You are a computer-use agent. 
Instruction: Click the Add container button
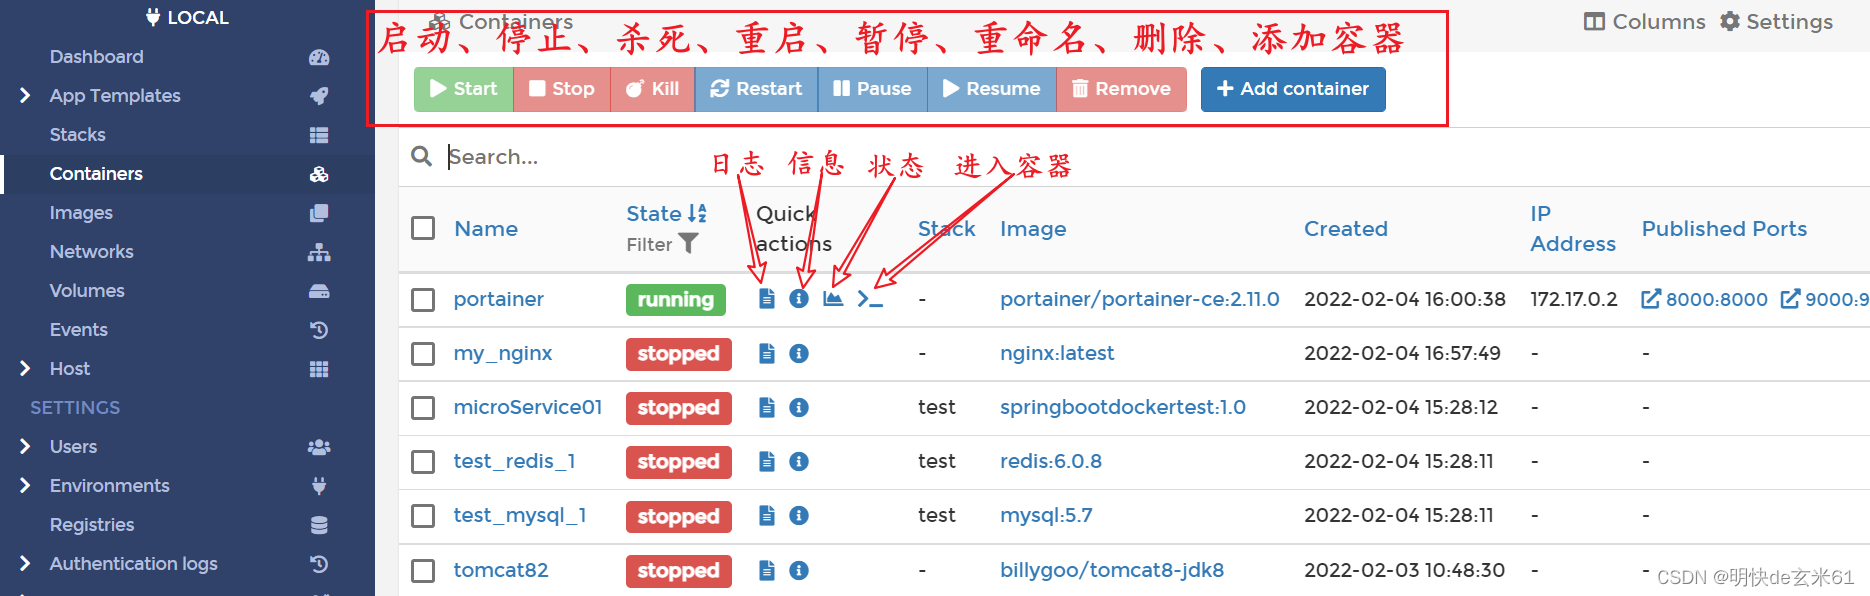tap(1293, 89)
